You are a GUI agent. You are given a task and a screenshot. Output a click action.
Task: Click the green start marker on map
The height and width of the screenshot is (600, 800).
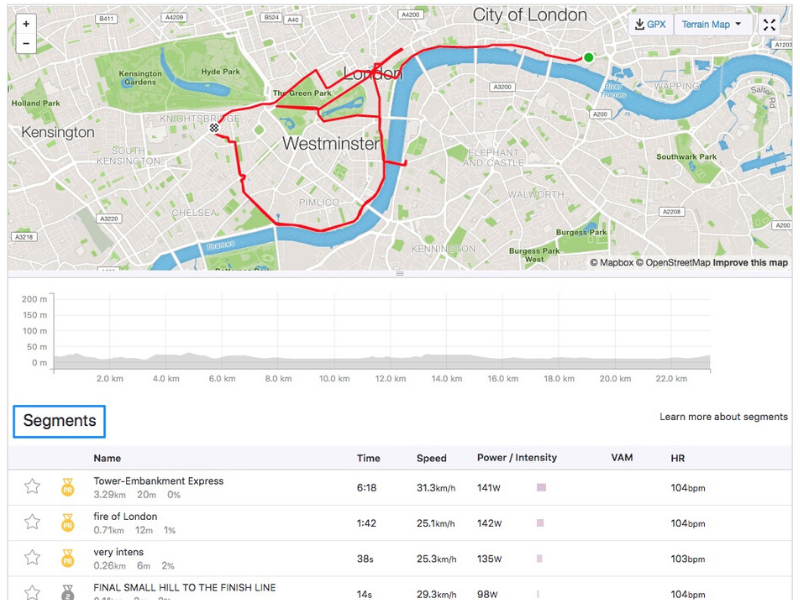tap(588, 57)
